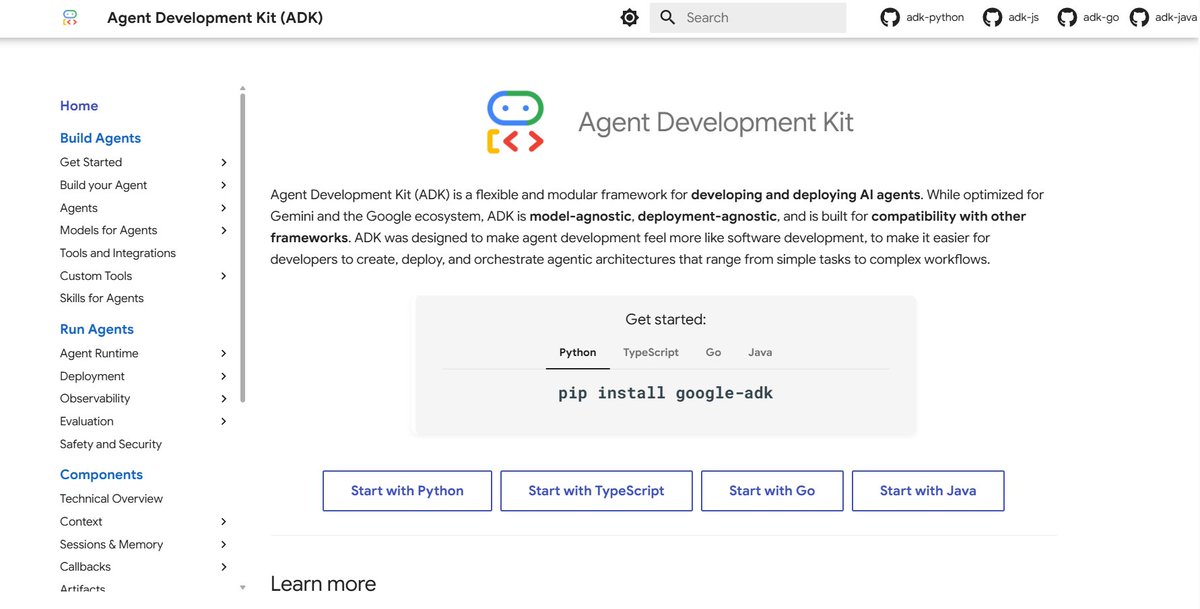This screenshot has width=1200, height=609.
Task: Open the Build Agents section heading
Action: (100, 138)
